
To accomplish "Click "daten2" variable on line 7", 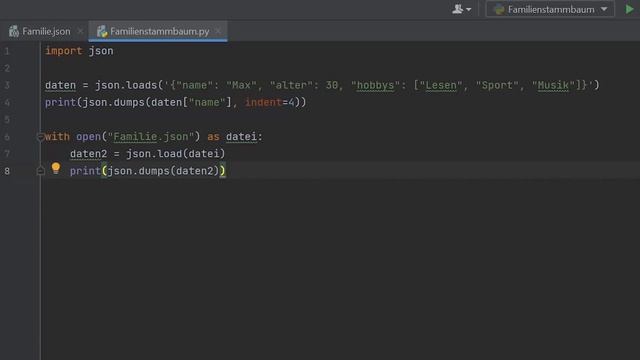I will (88, 154).
